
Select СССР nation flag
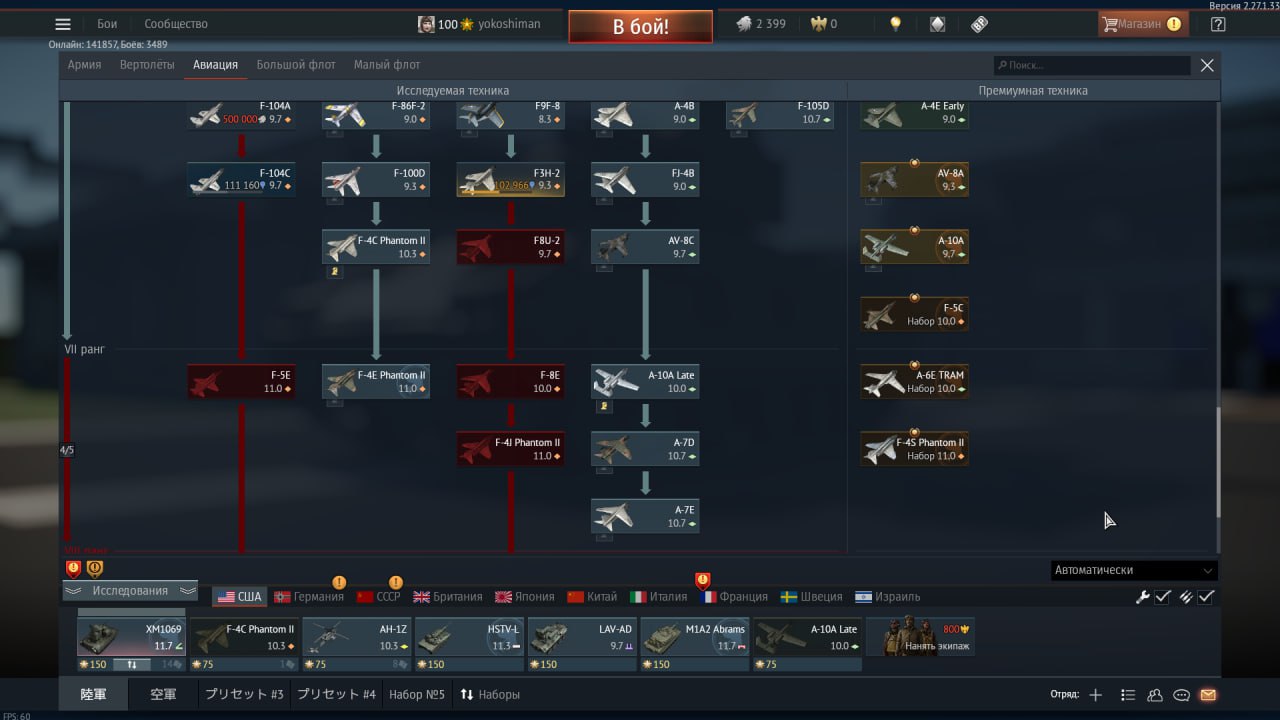379,597
